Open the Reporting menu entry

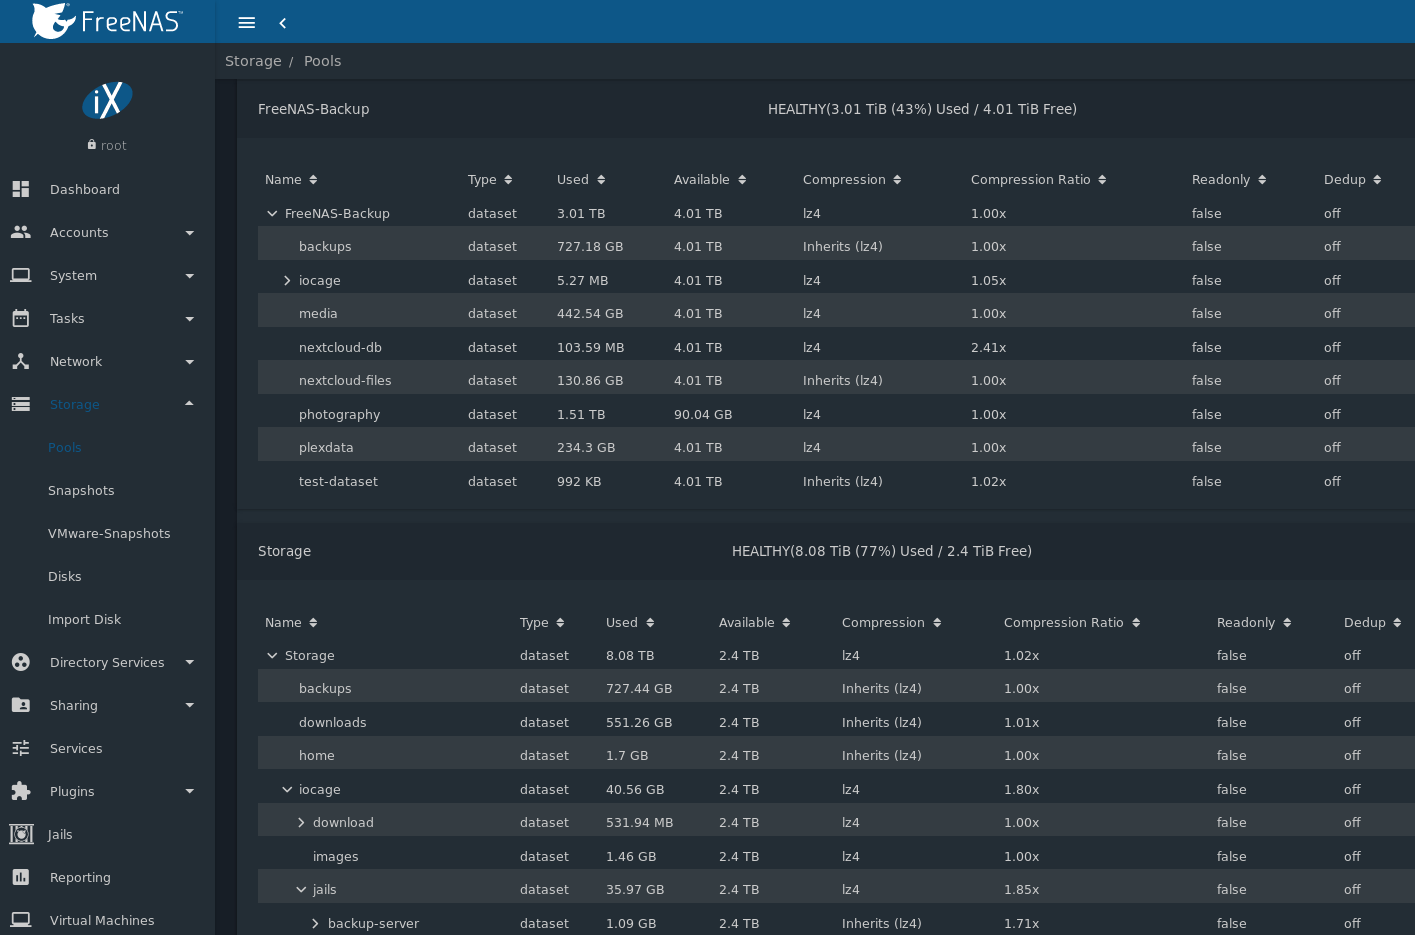click(80, 877)
